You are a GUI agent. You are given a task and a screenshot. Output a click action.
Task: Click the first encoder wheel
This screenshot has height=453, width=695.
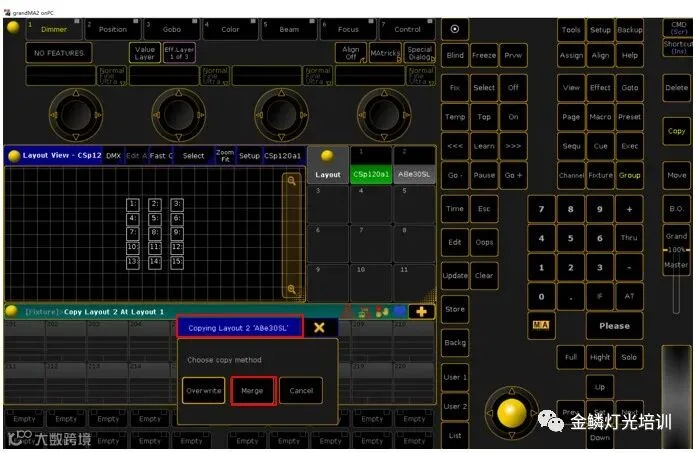pos(76,114)
